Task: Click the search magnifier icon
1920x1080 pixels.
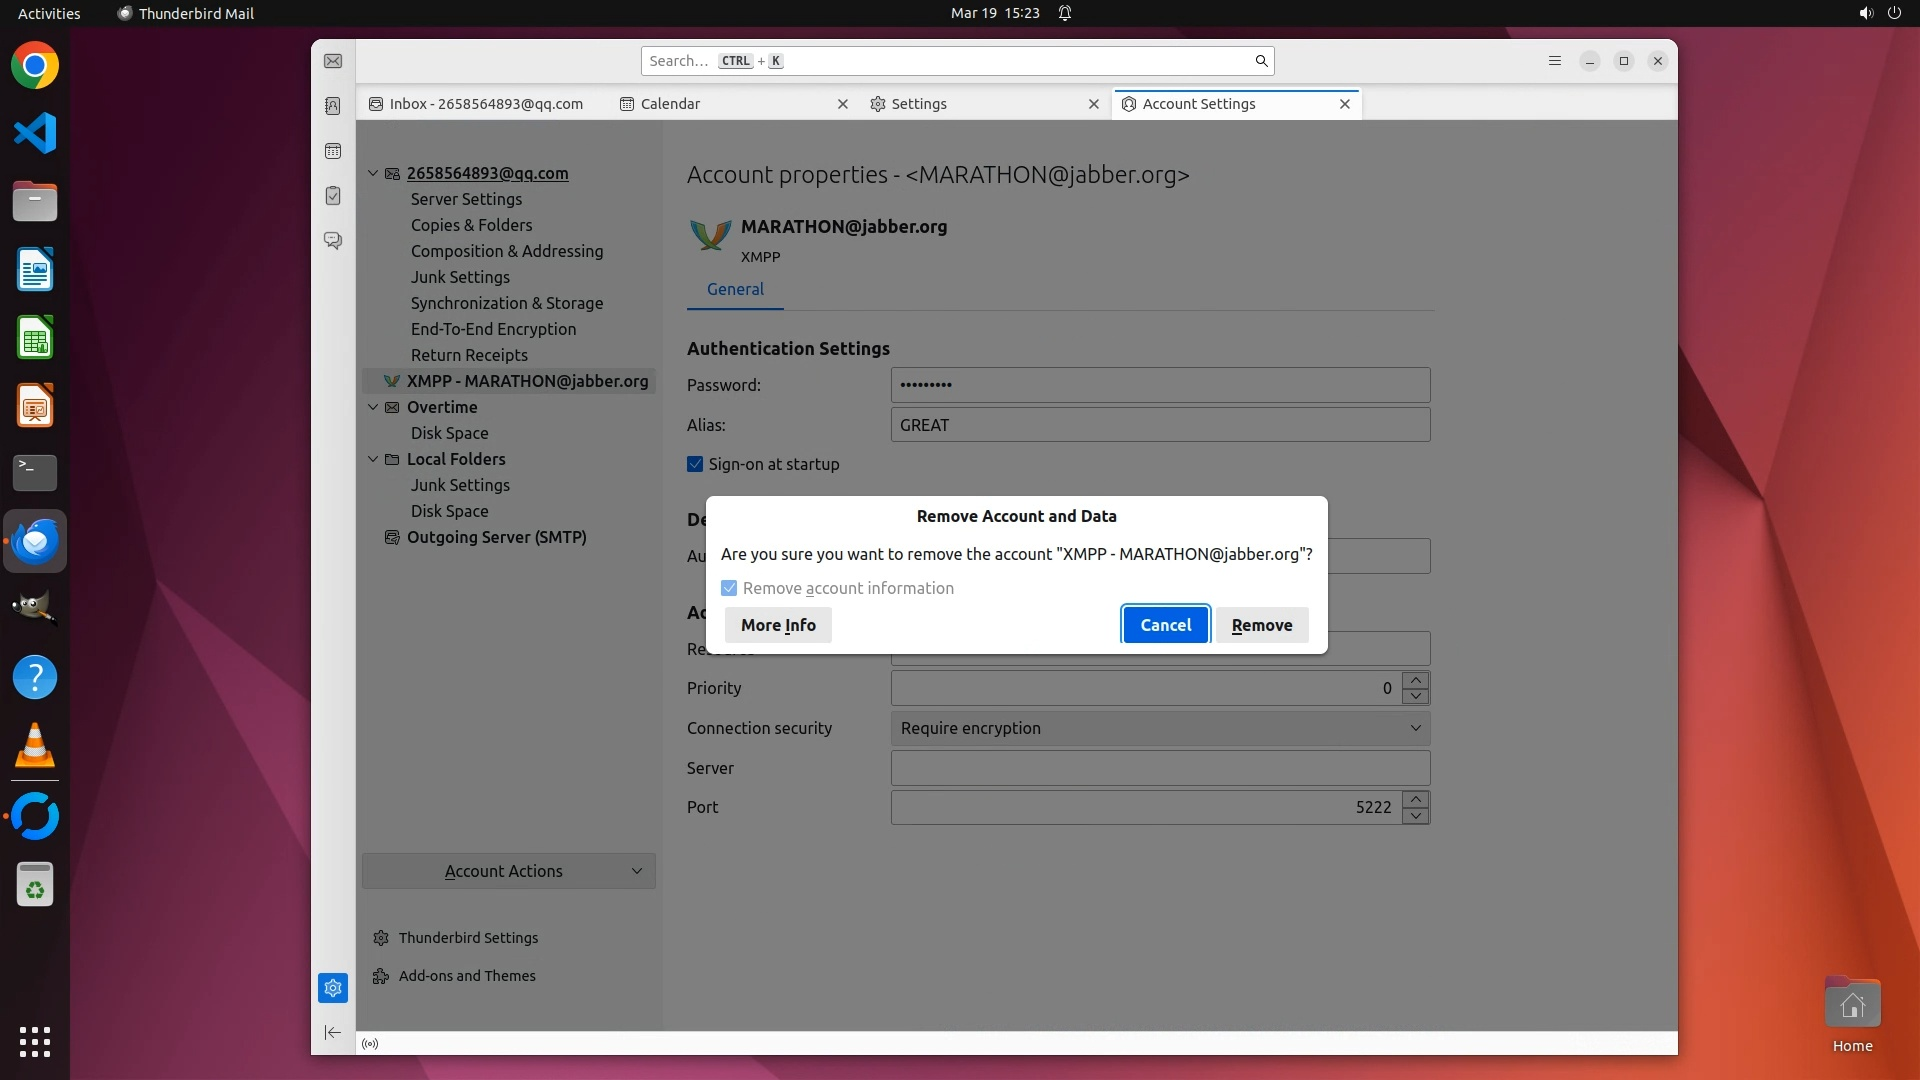Action: pos(1261,61)
